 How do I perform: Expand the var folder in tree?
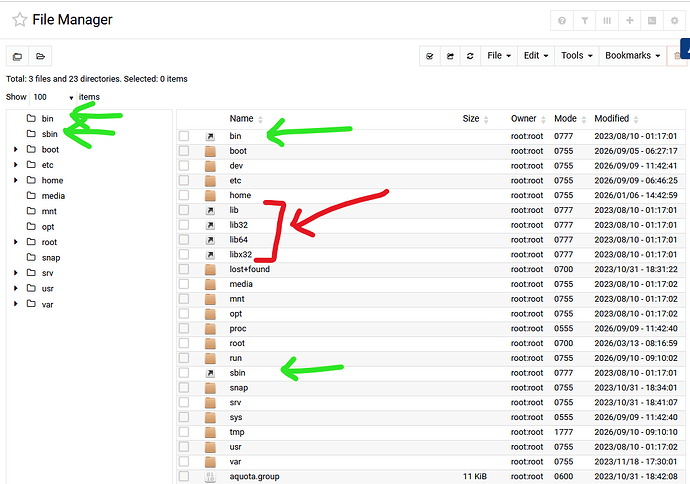tap(15, 304)
